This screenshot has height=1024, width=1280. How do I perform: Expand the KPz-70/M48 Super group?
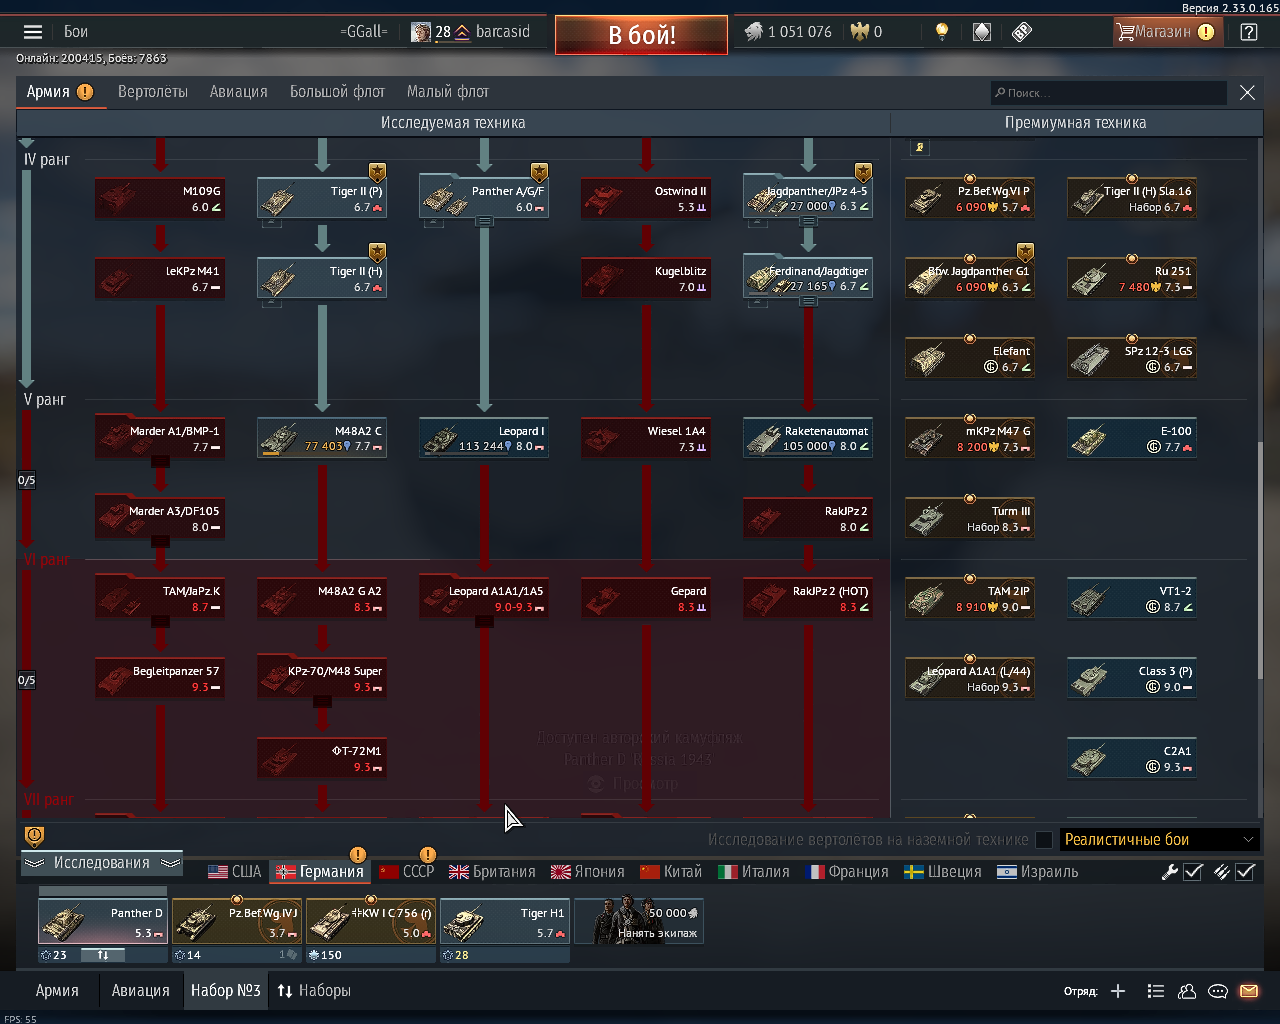point(322,702)
